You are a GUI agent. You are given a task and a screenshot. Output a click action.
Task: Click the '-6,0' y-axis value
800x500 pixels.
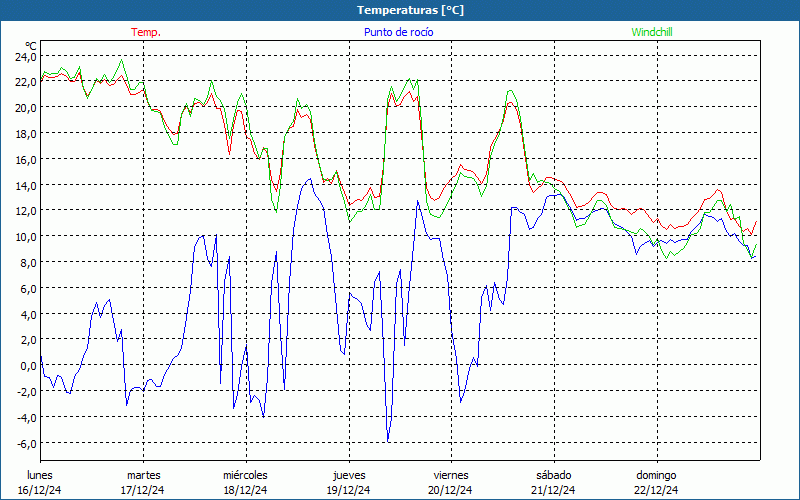(26, 443)
